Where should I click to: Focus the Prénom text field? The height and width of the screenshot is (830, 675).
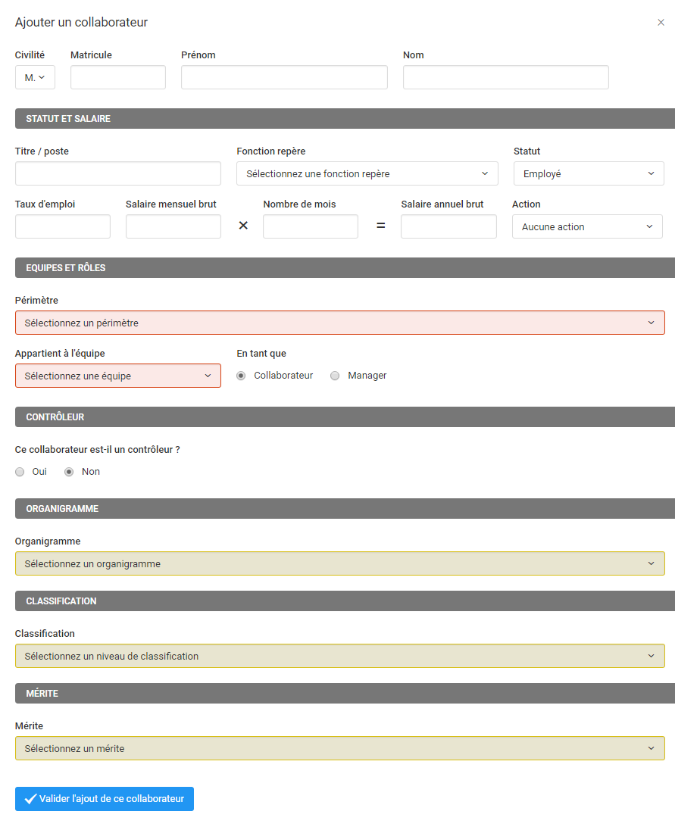[x=284, y=77]
